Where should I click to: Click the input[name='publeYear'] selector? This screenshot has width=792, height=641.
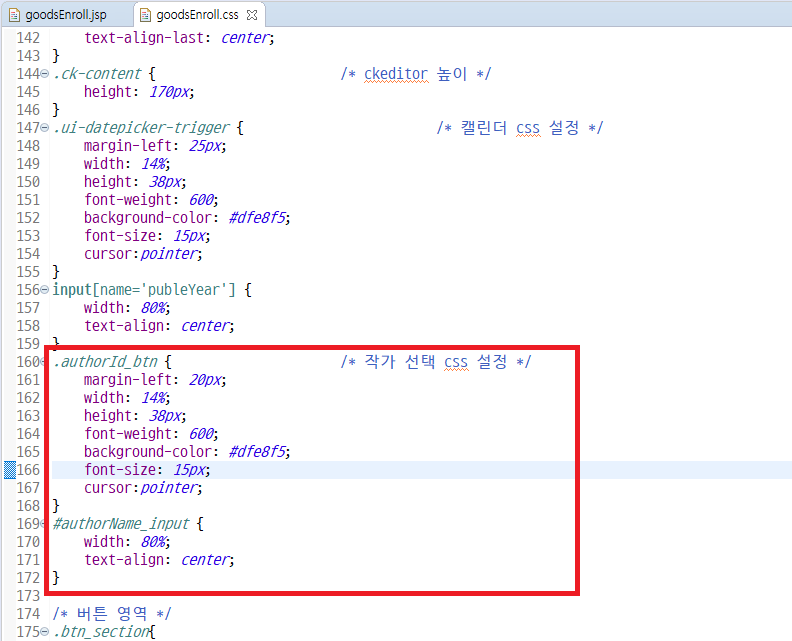(x=144, y=290)
